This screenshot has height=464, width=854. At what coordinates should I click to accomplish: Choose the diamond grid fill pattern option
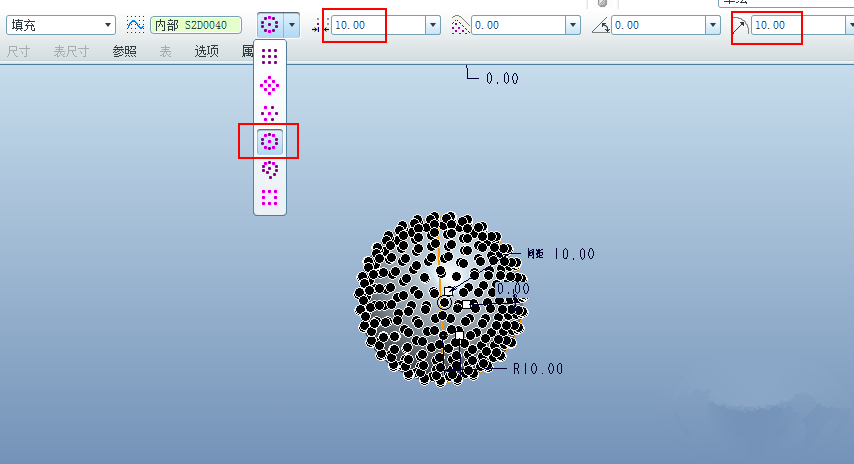(x=270, y=86)
